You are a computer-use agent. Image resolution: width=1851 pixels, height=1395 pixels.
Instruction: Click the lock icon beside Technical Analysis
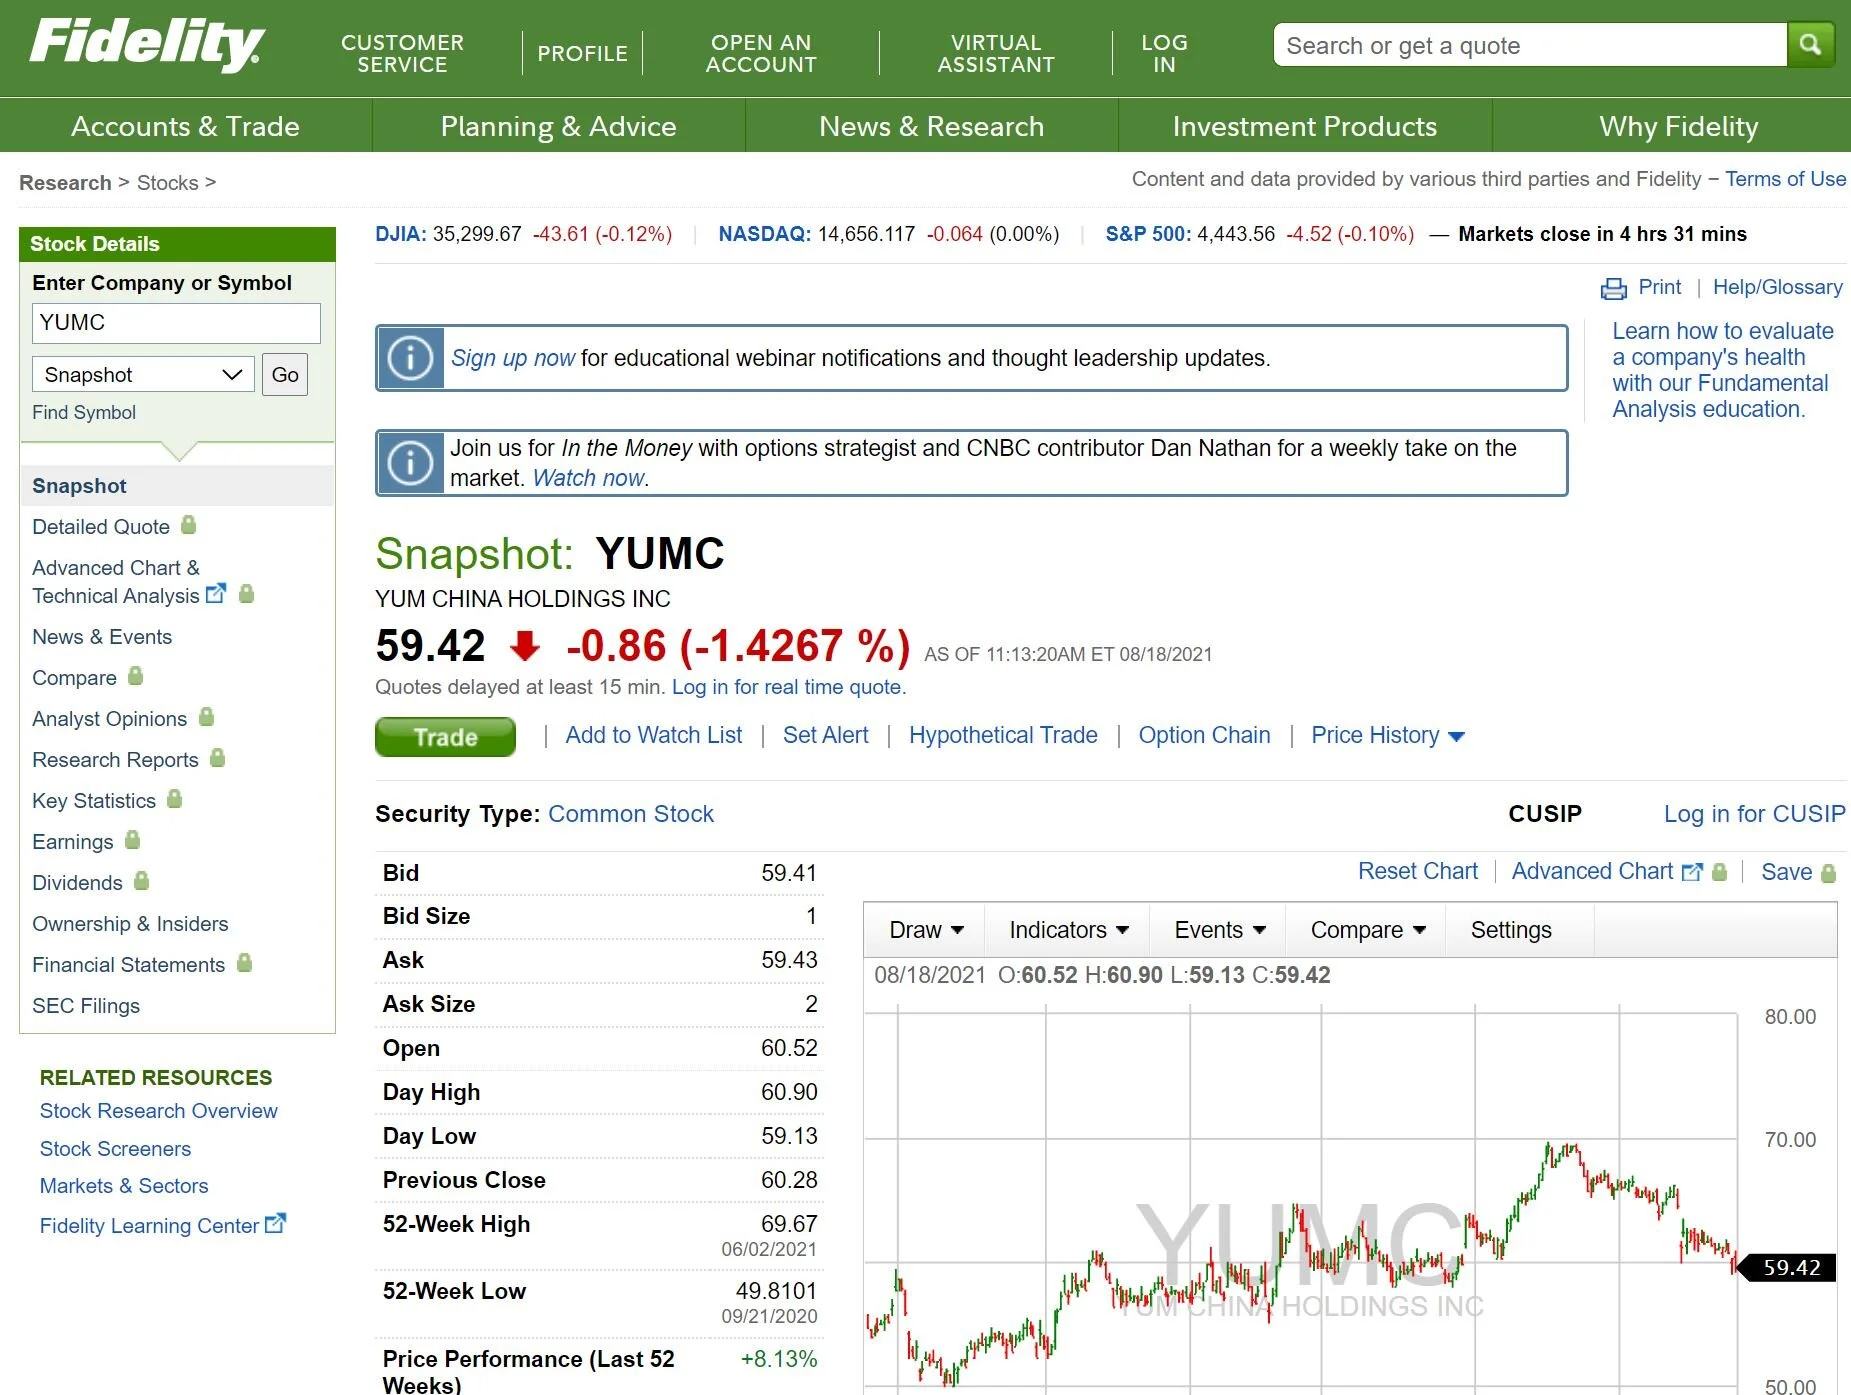(x=246, y=594)
